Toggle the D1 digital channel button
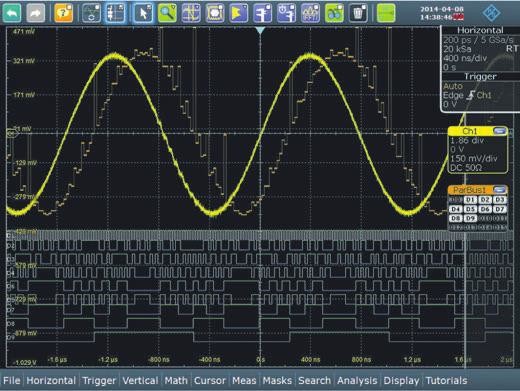This screenshot has width=520, height=391. (470, 200)
